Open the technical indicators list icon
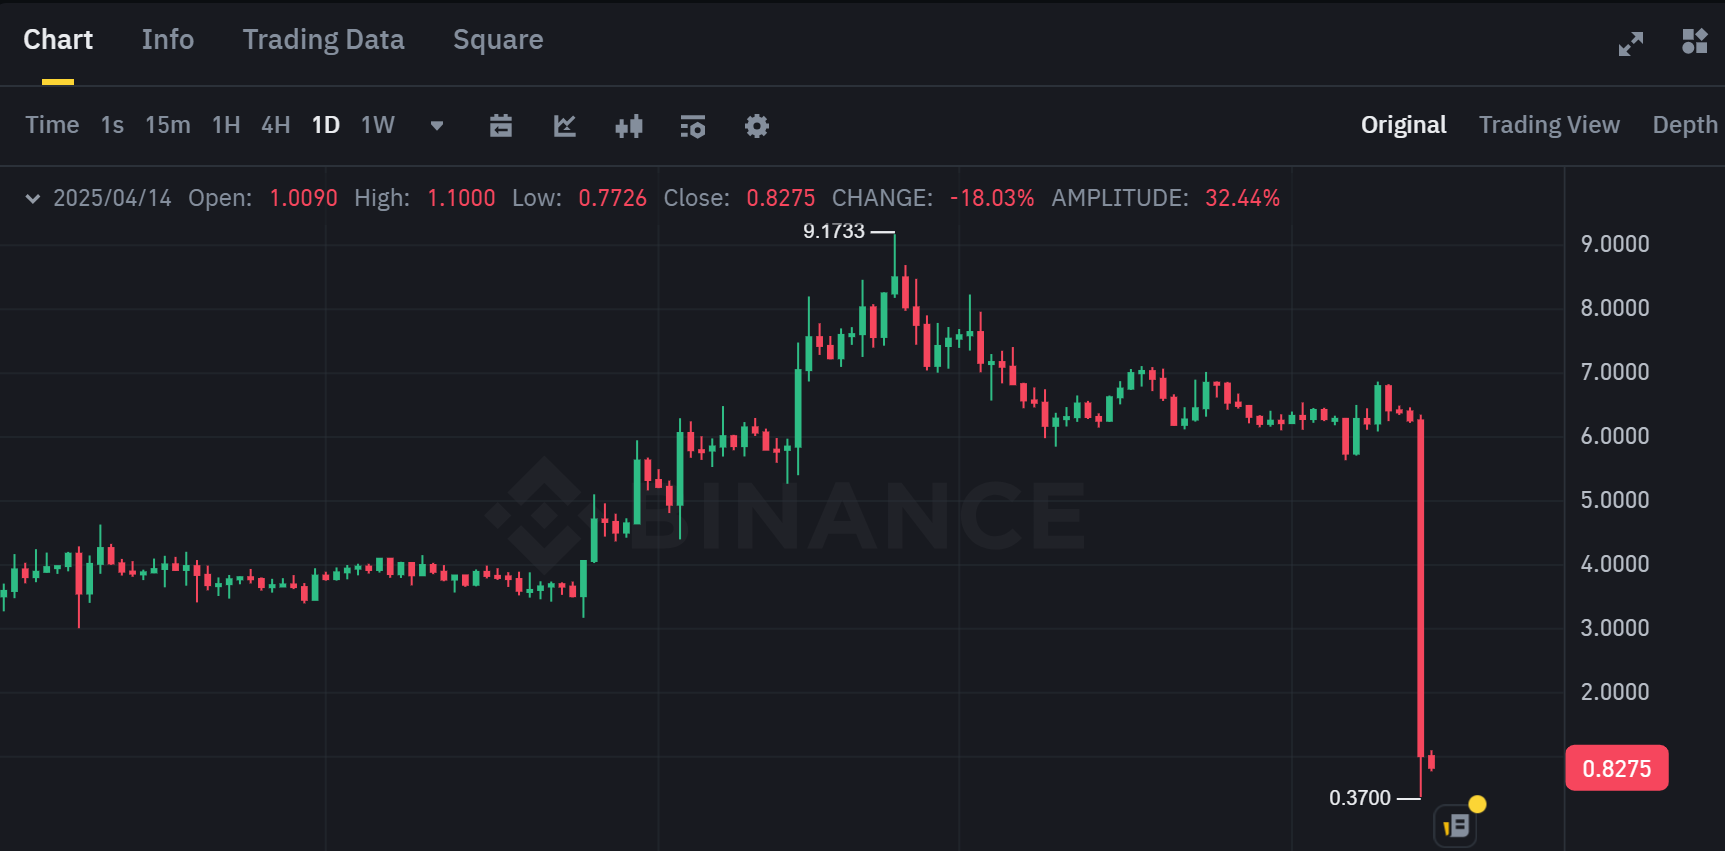 click(693, 126)
